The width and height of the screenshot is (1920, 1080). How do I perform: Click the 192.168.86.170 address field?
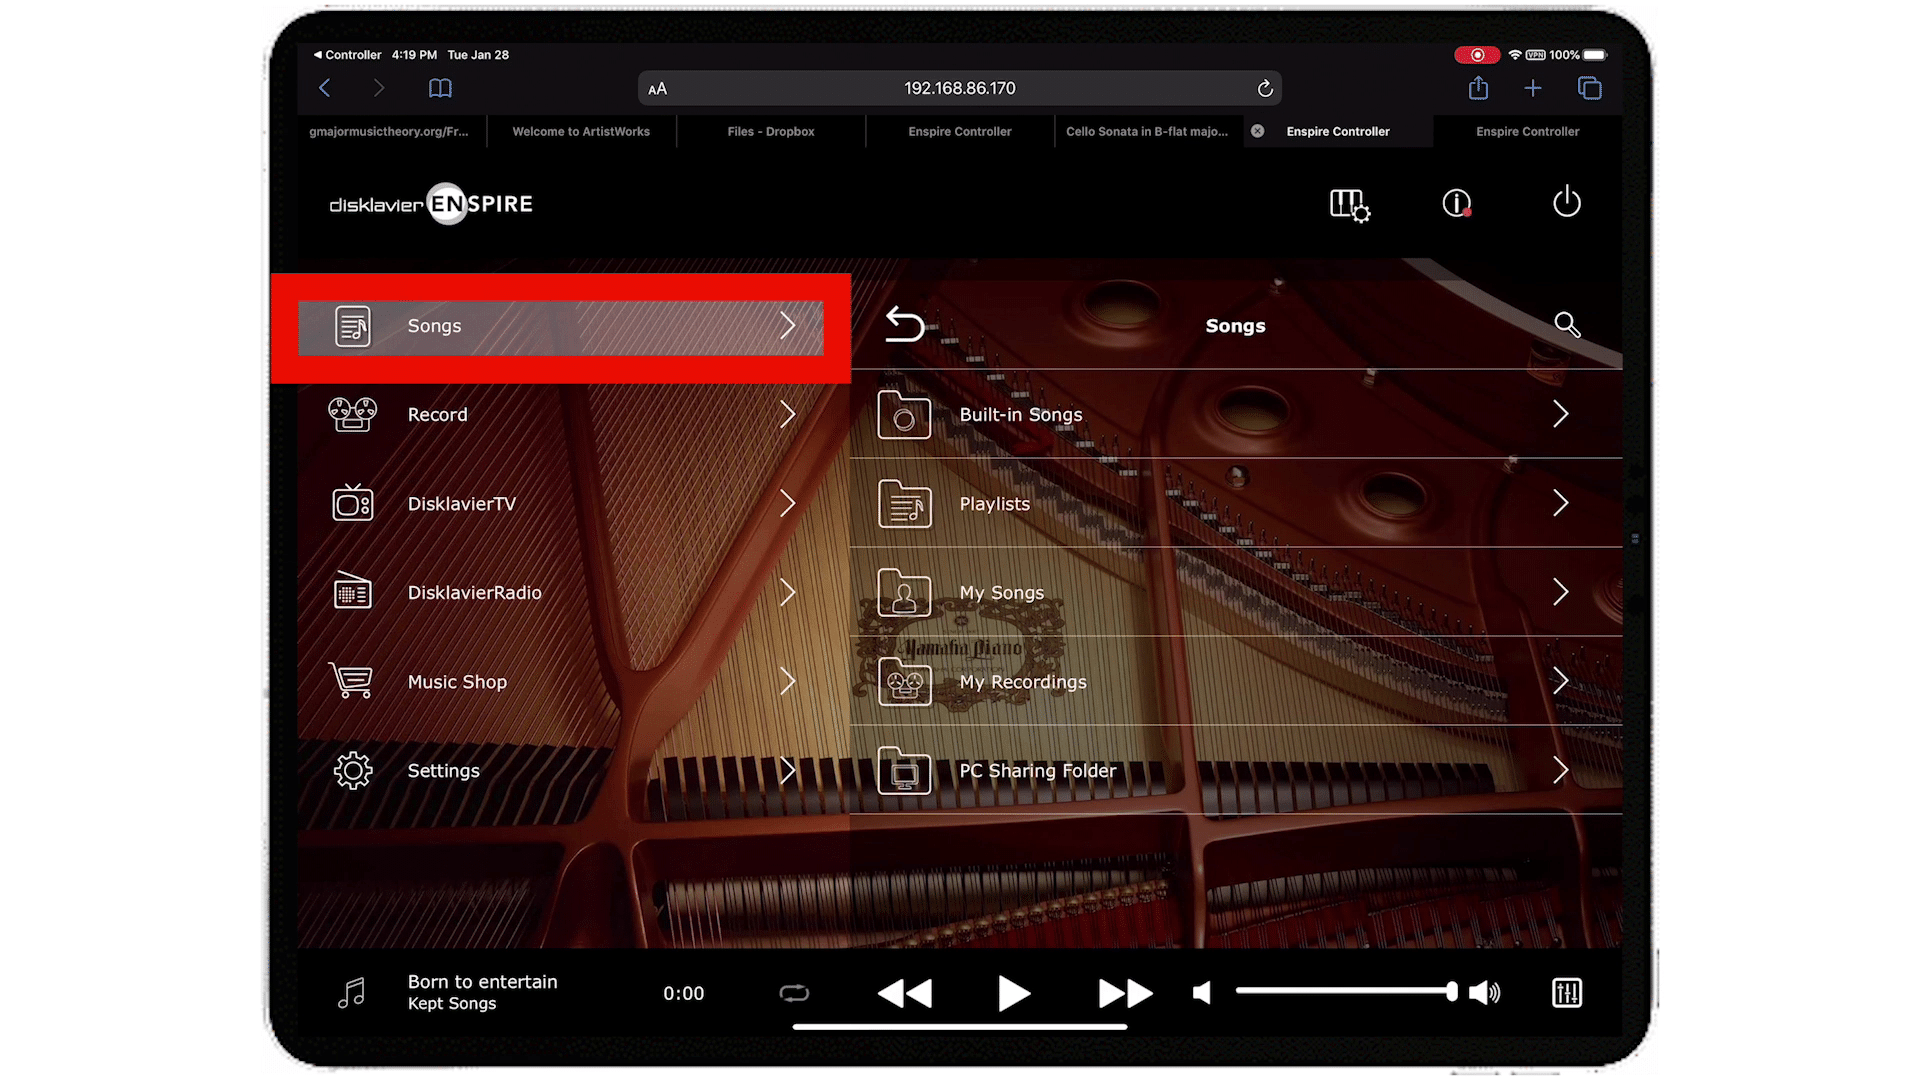click(x=959, y=89)
